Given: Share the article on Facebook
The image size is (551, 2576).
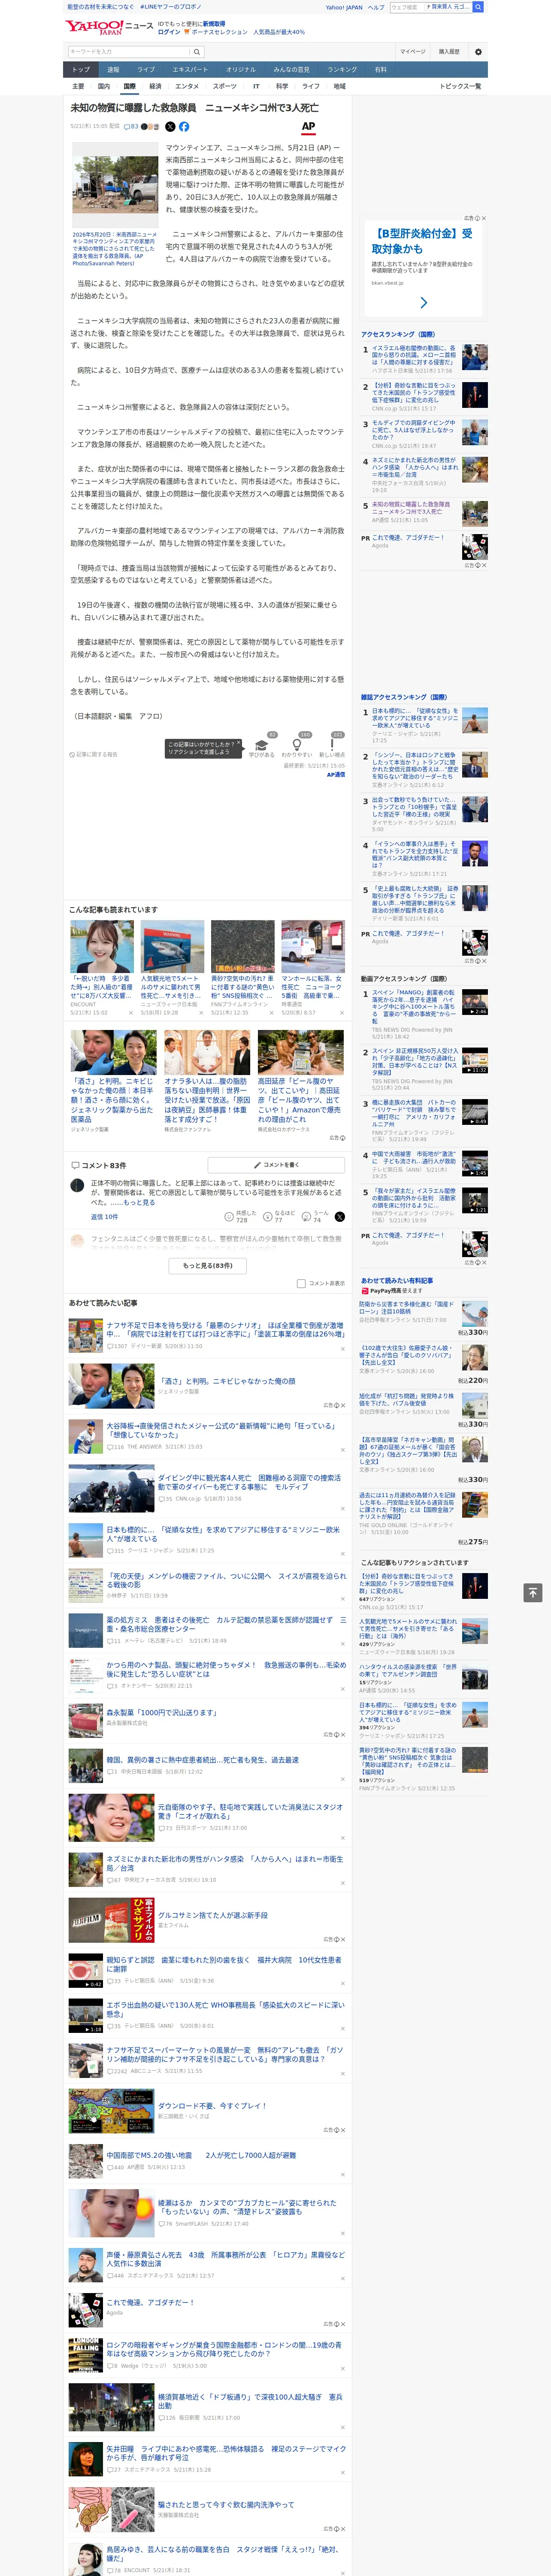Looking at the screenshot, I should pyautogui.click(x=184, y=127).
